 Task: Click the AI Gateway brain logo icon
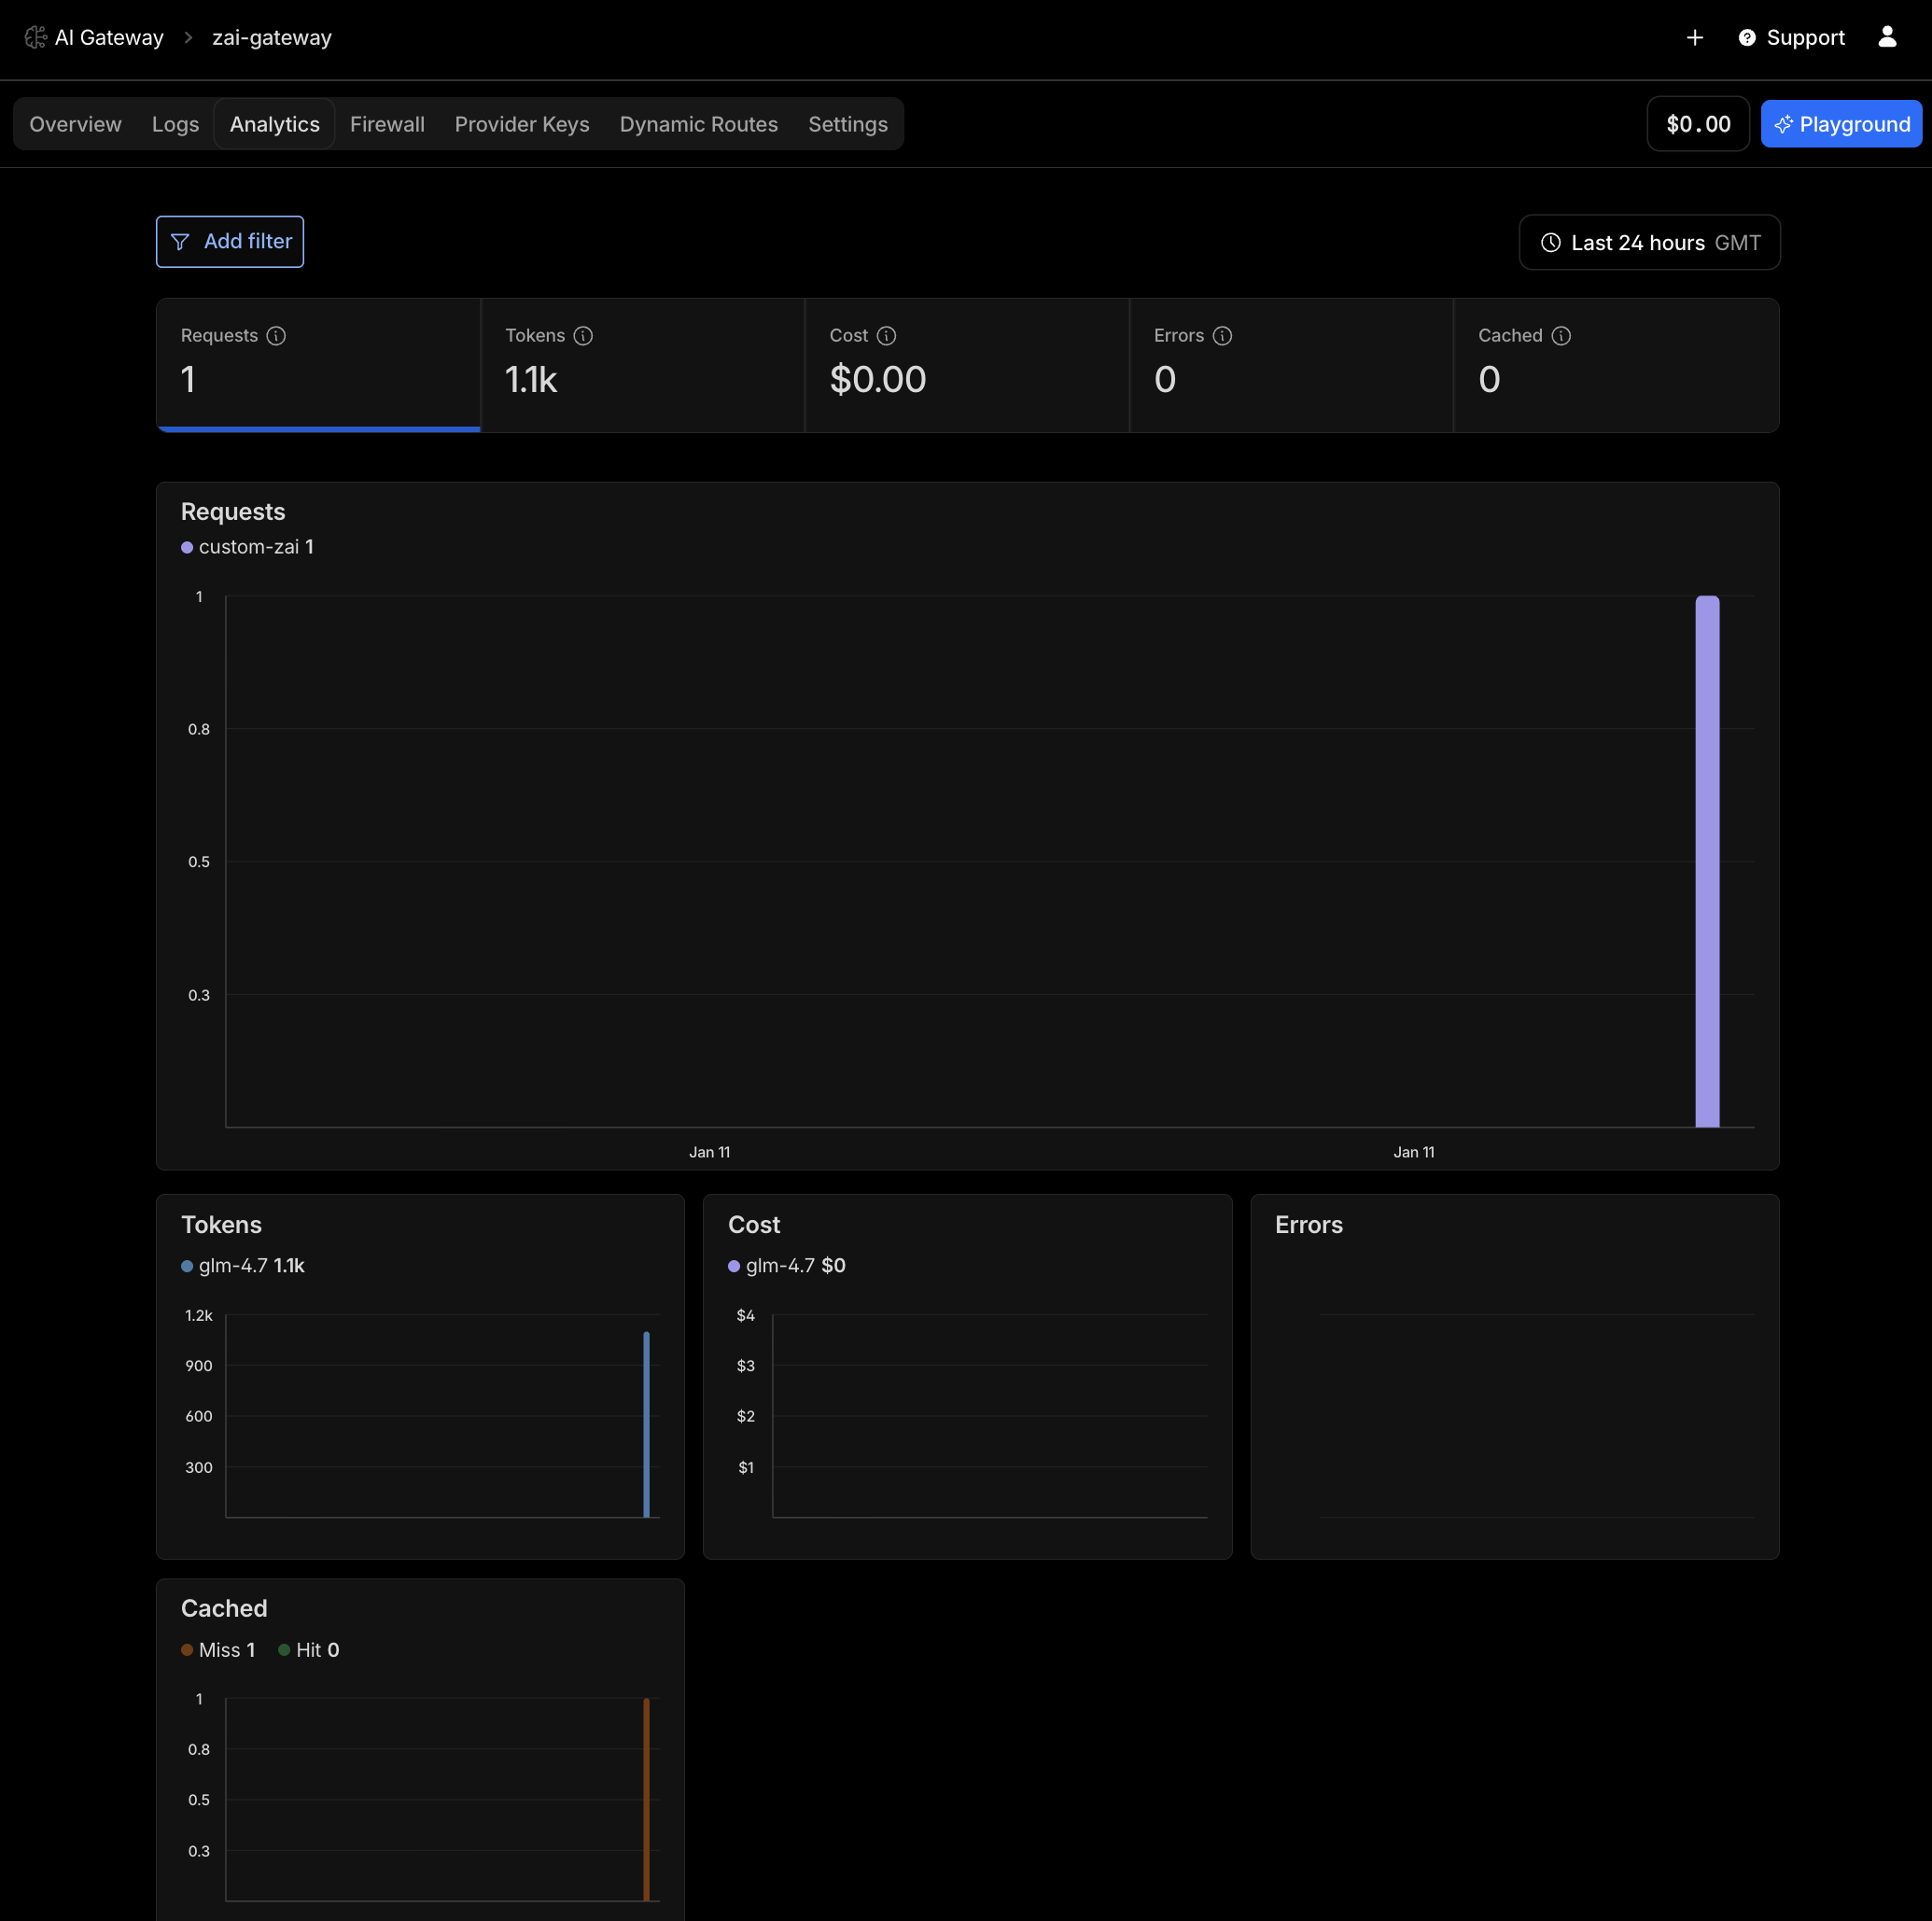(36, 37)
